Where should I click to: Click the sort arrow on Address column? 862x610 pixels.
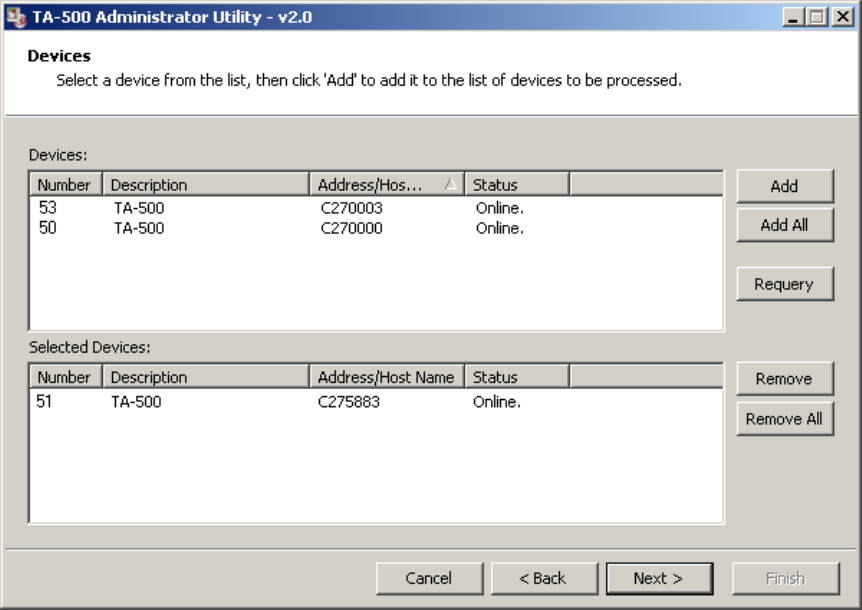pos(451,184)
